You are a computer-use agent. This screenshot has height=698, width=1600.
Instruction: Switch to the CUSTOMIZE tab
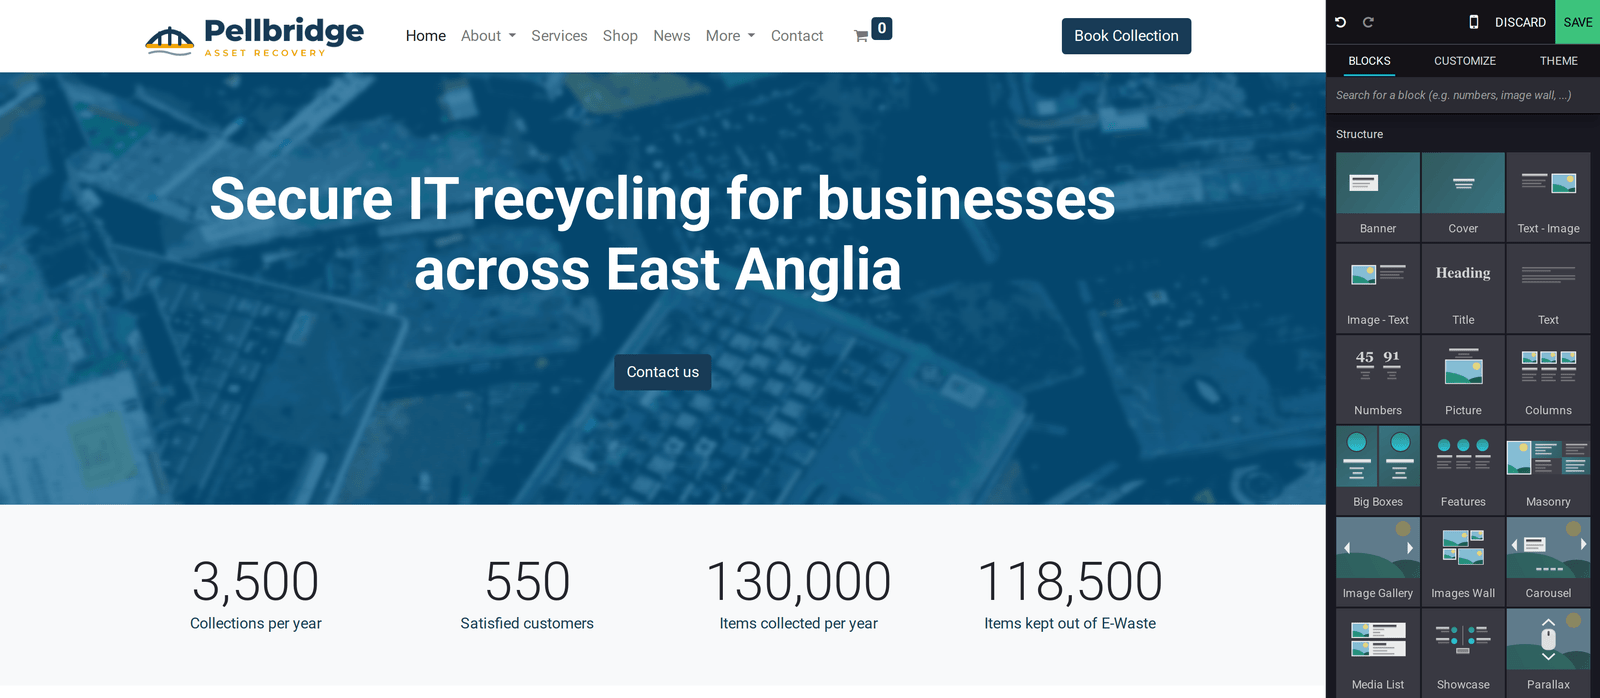[x=1465, y=61]
